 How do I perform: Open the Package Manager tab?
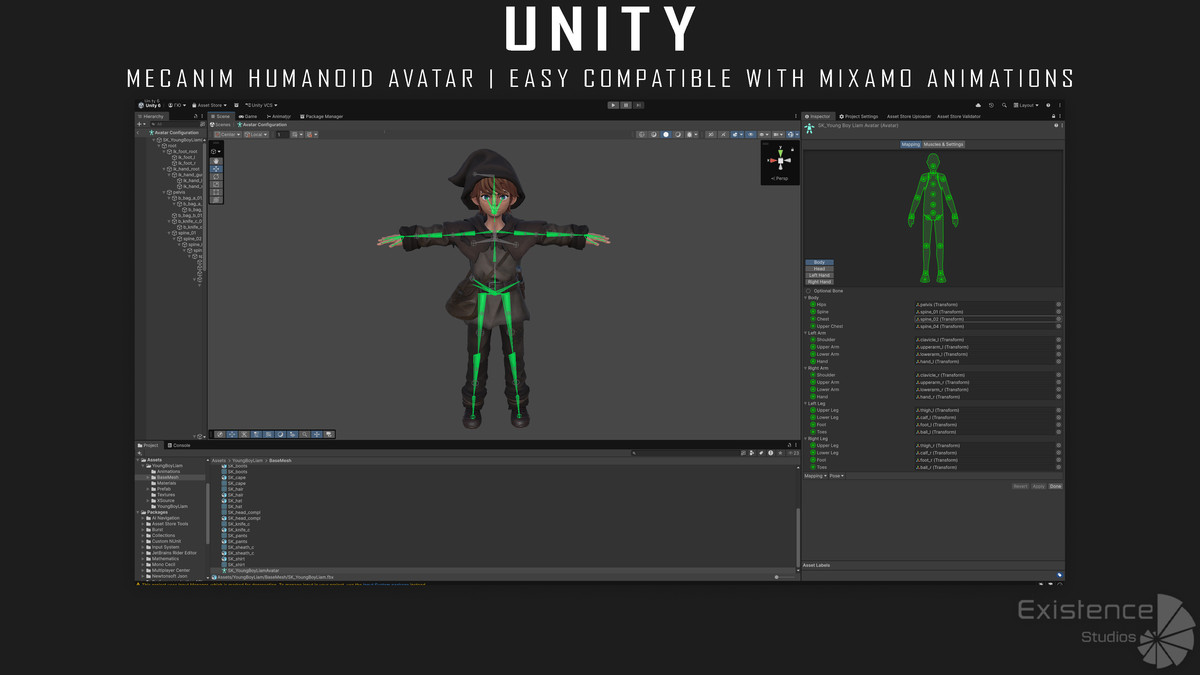click(x=321, y=116)
